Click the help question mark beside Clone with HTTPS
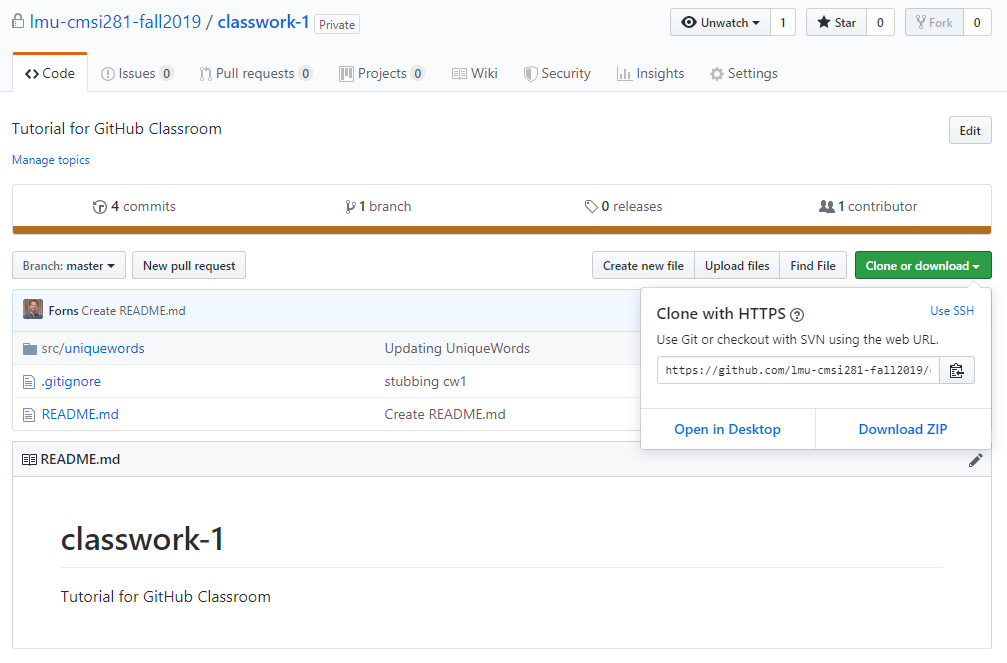Viewport: 1007px width, 663px height. click(x=797, y=315)
